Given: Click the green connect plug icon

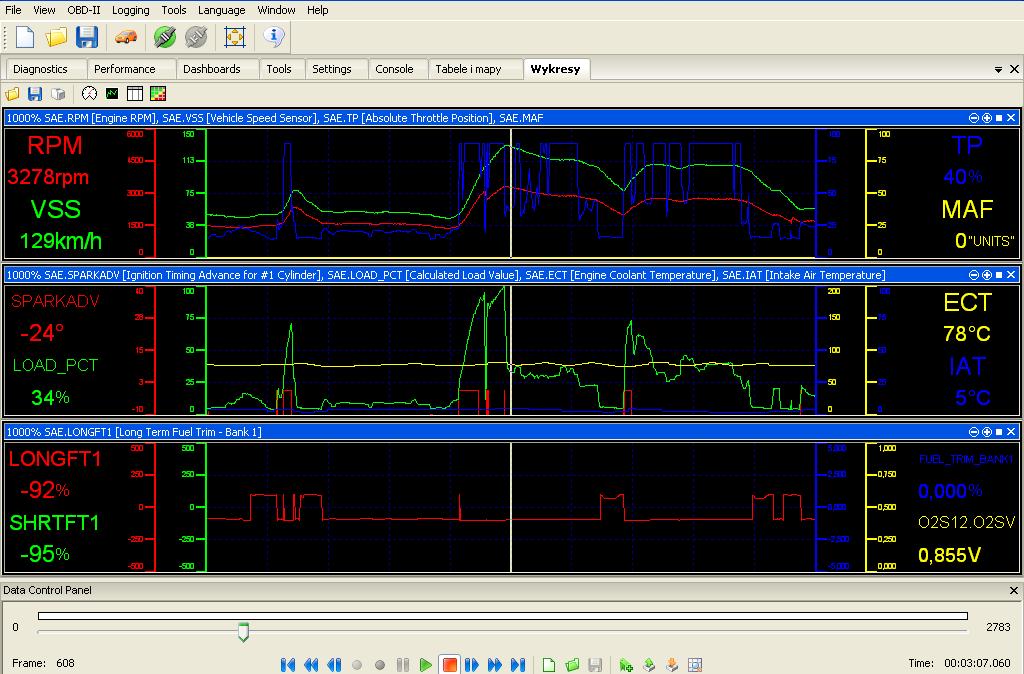Looking at the screenshot, I should [x=164, y=37].
